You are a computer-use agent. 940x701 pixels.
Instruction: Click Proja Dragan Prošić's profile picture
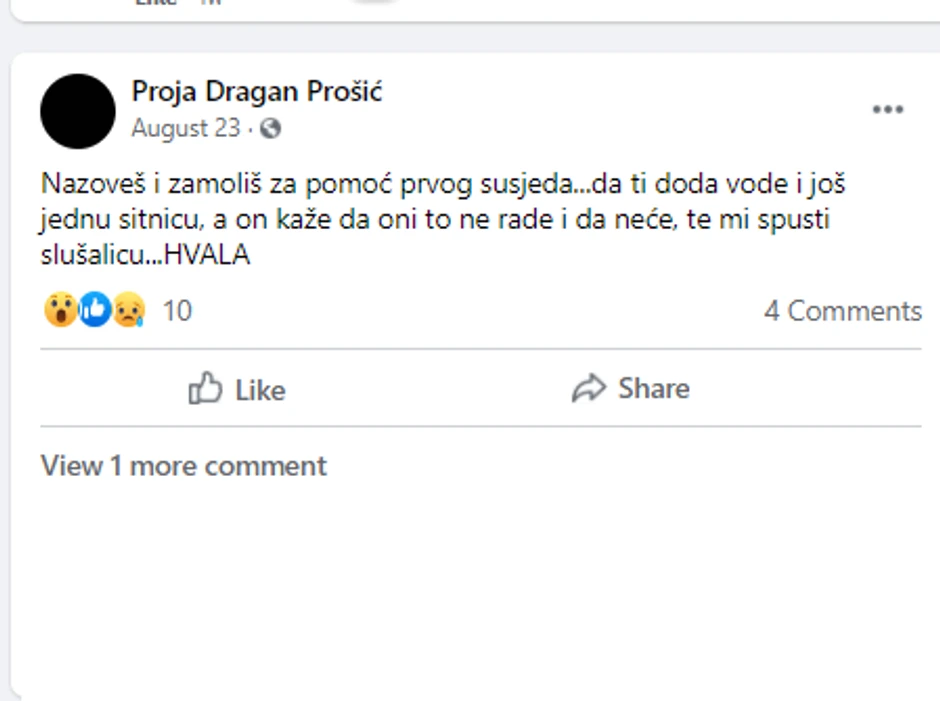[x=76, y=111]
